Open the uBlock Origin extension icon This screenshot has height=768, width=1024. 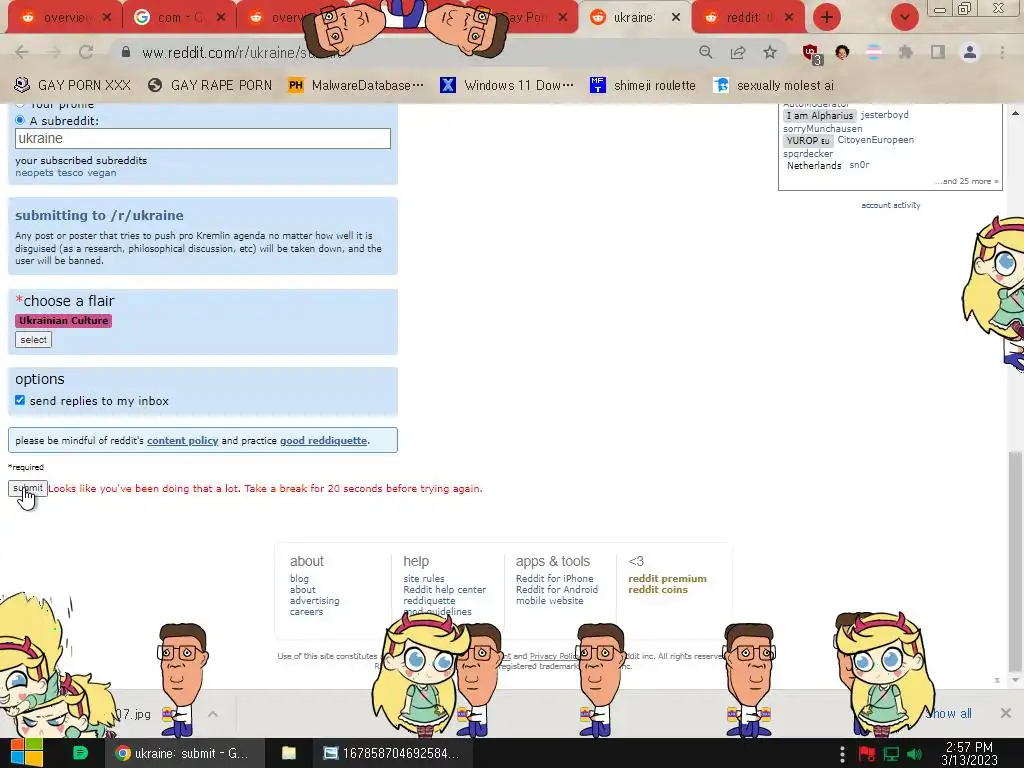812,54
